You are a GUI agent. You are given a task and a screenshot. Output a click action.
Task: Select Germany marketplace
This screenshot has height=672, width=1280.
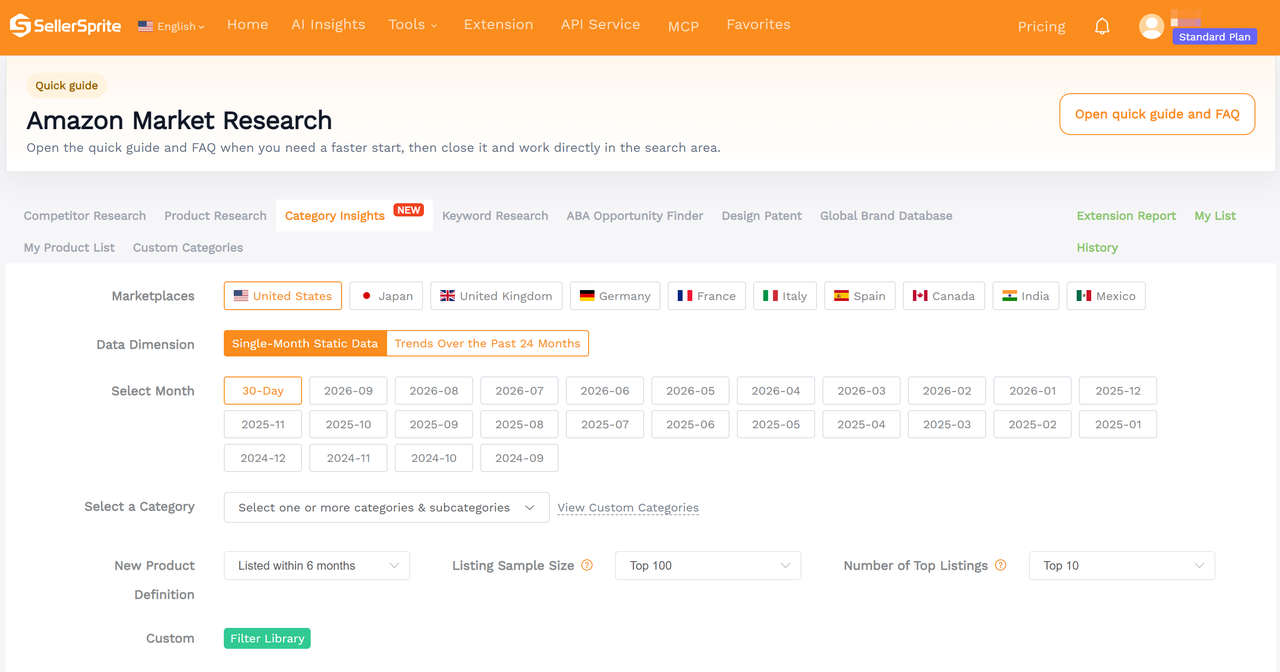point(615,296)
